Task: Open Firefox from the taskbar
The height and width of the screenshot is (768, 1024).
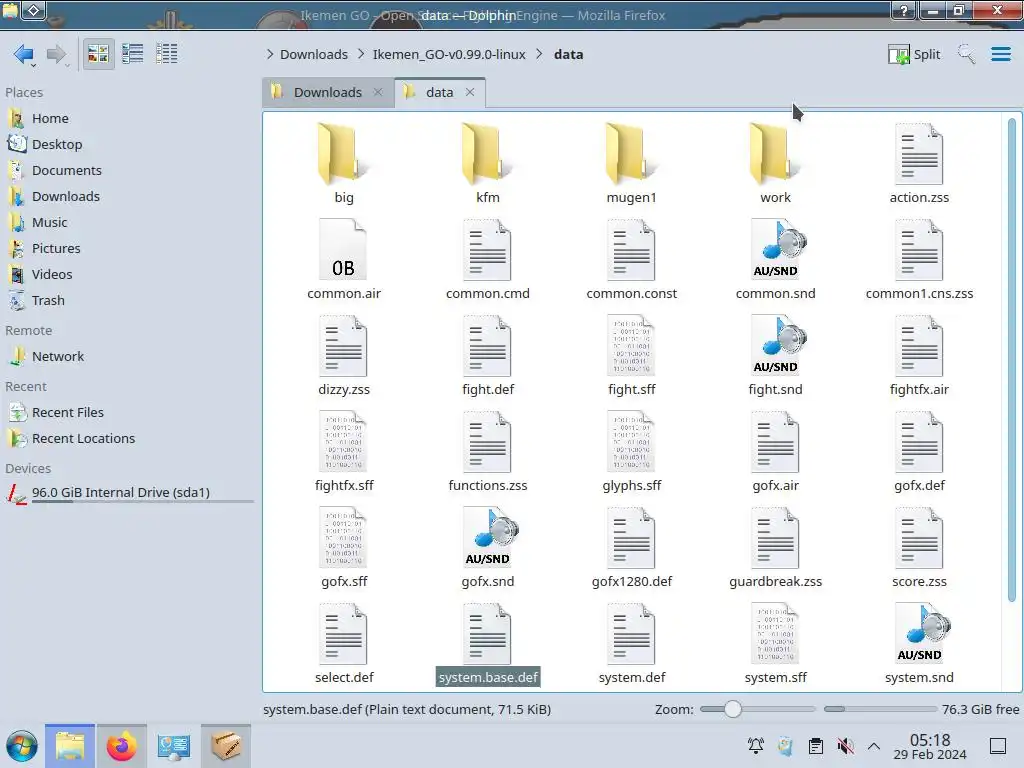Action: (121, 746)
